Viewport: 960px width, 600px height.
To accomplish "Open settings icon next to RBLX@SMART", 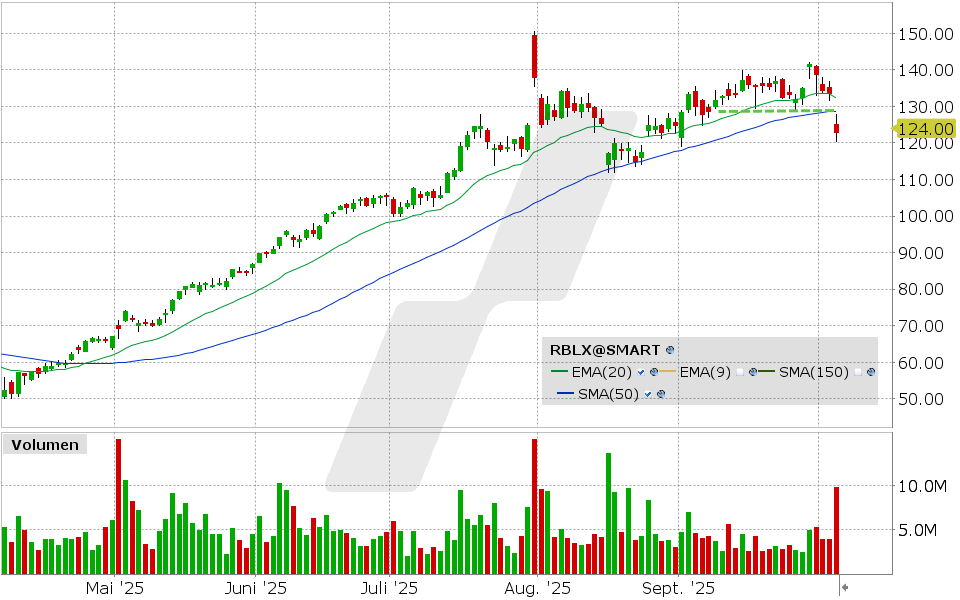I will [668, 350].
